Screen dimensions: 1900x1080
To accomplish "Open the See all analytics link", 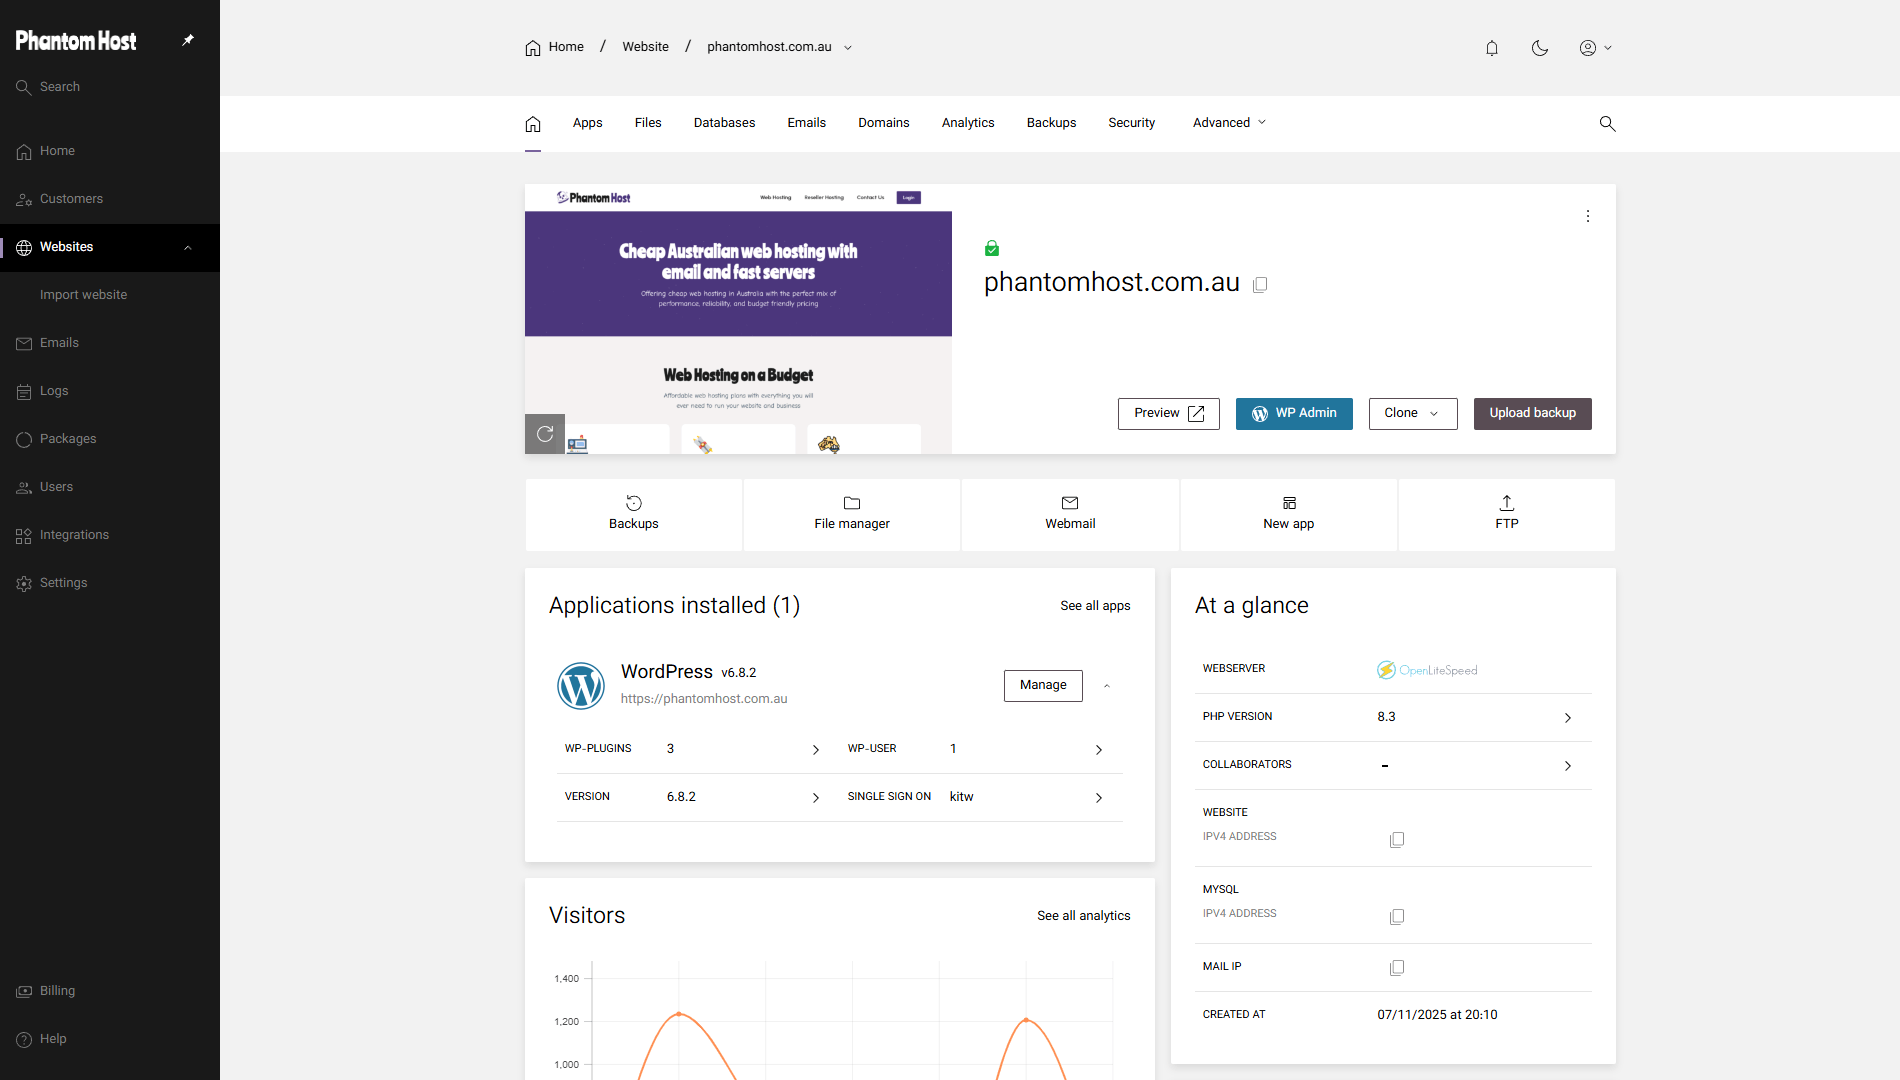I will pos(1083,915).
